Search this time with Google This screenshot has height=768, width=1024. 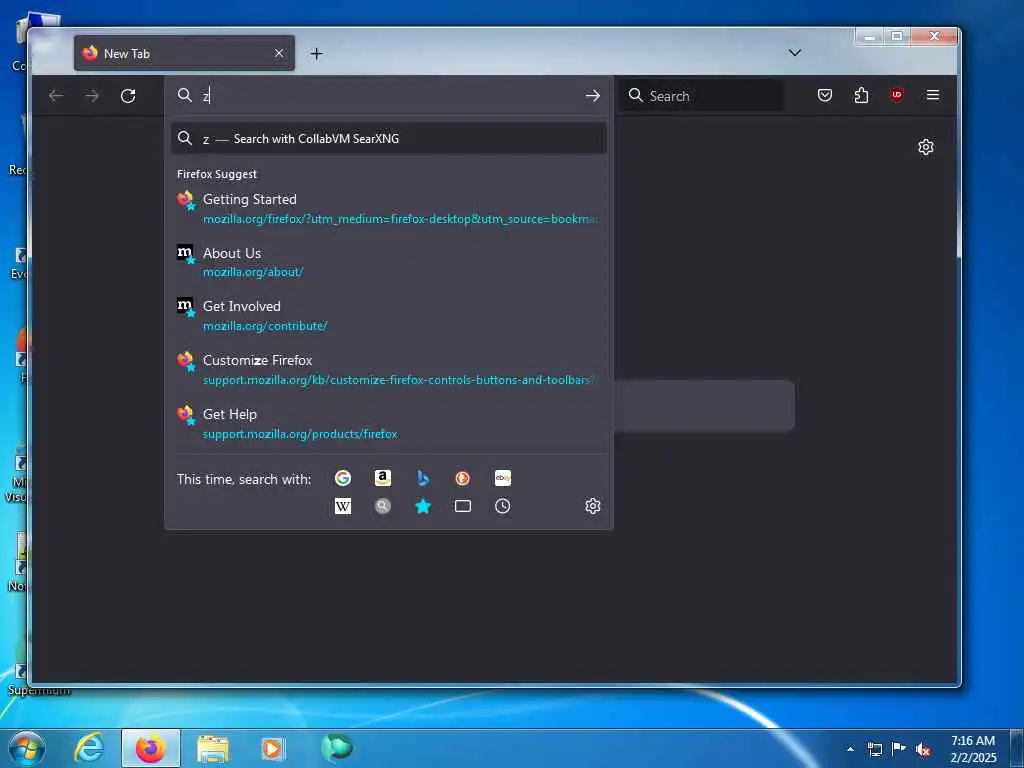pyautogui.click(x=343, y=478)
